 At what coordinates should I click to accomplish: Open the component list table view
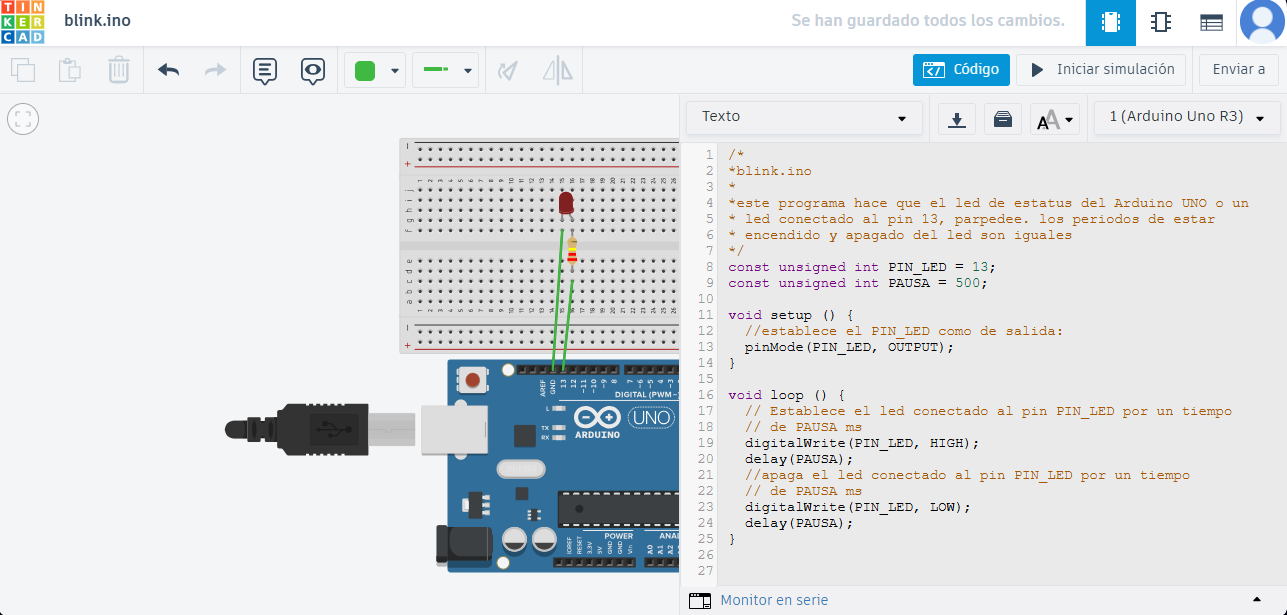[x=1211, y=22]
